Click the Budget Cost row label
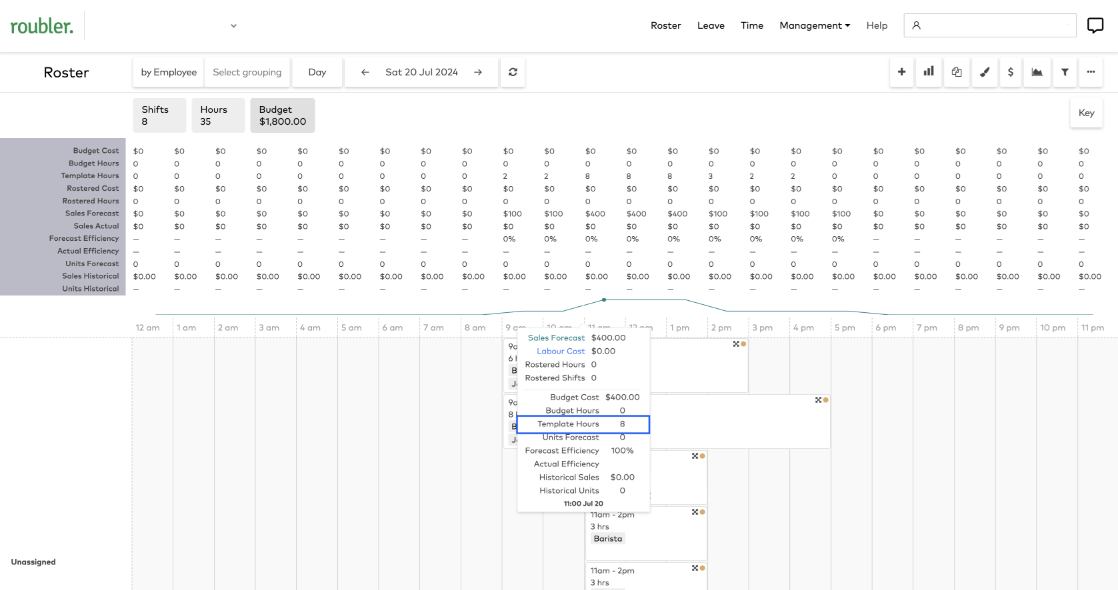Image resolution: width=1118 pixels, height=590 pixels. 96,151
